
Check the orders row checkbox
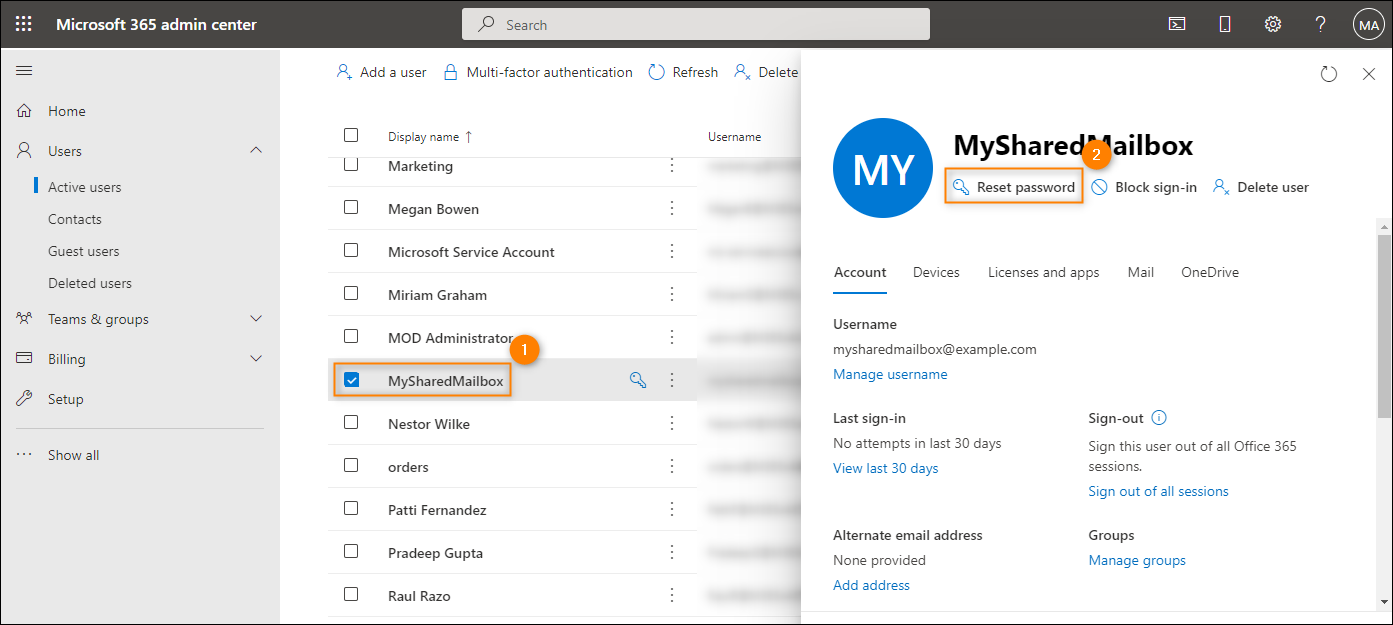[x=351, y=465]
